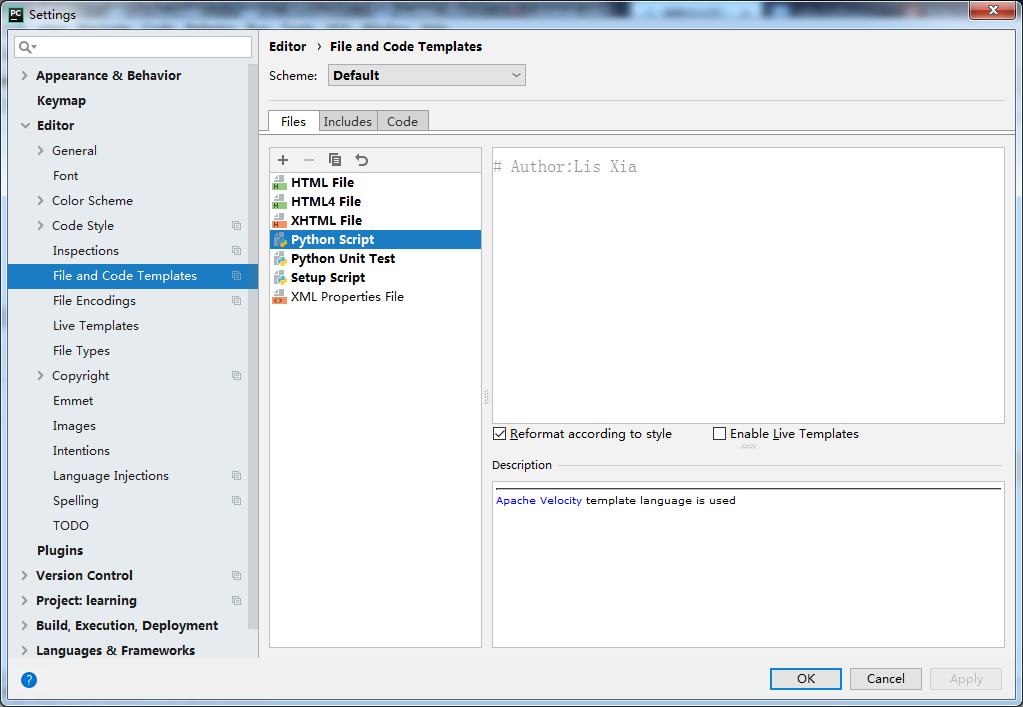Click the settings search field

click(x=133, y=47)
